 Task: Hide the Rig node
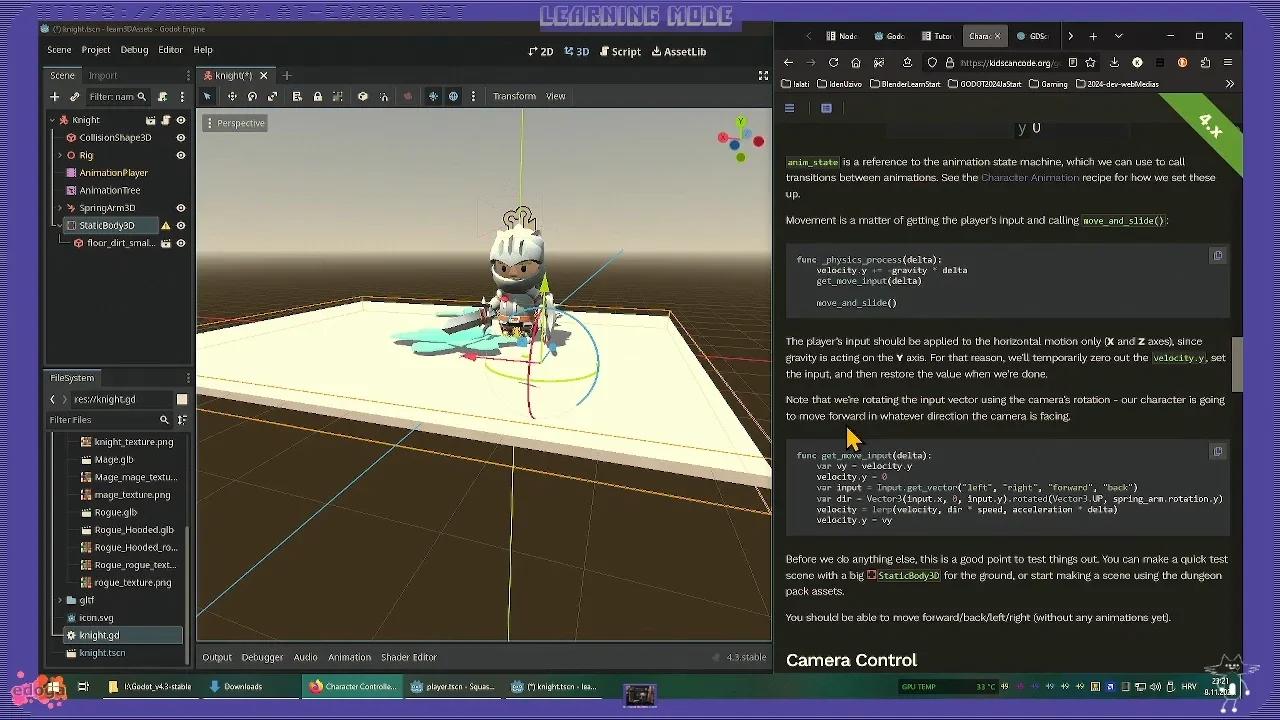pyautogui.click(x=180, y=155)
